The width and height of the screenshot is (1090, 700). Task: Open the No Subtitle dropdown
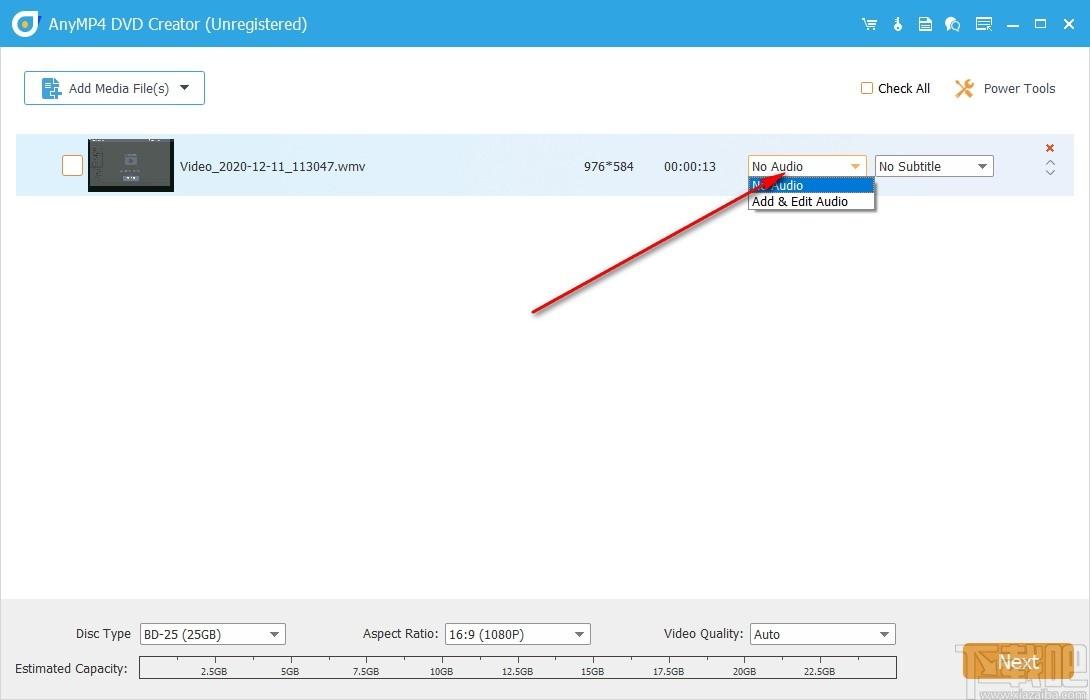934,166
